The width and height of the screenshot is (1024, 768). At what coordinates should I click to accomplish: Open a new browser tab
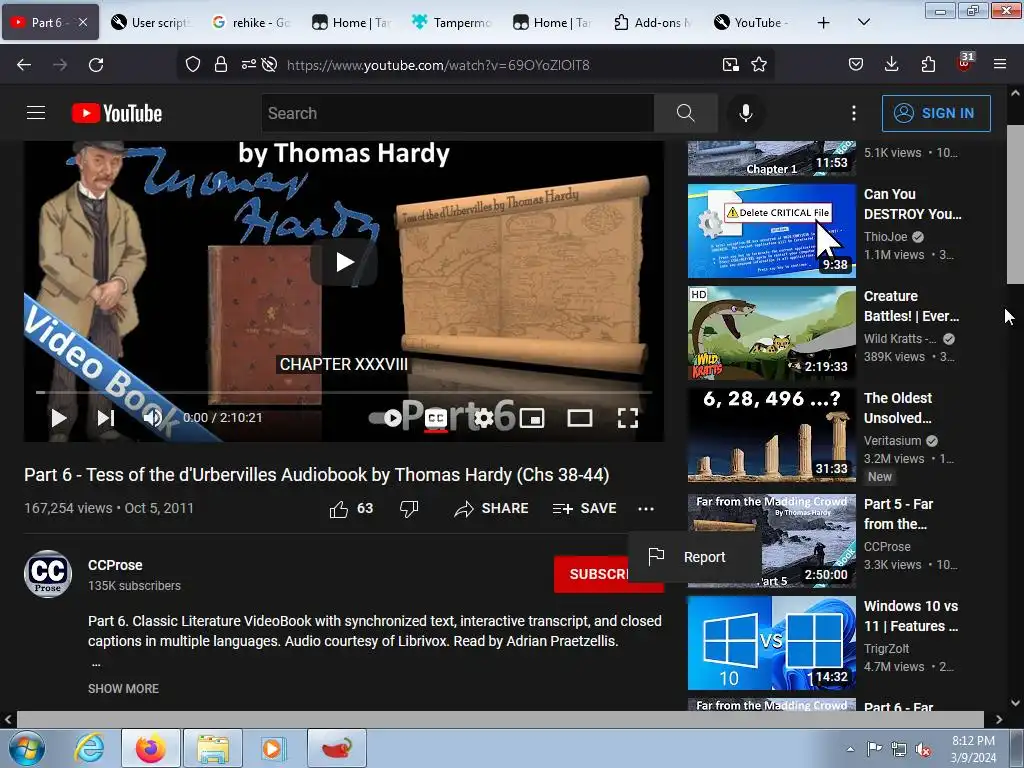click(824, 22)
